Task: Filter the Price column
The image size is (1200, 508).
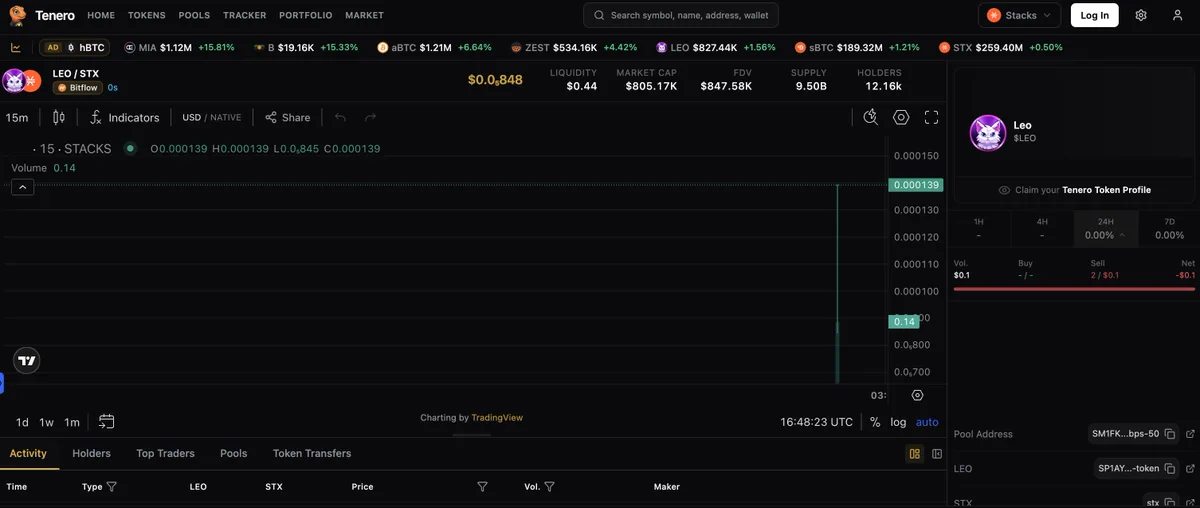Action: pos(482,487)
